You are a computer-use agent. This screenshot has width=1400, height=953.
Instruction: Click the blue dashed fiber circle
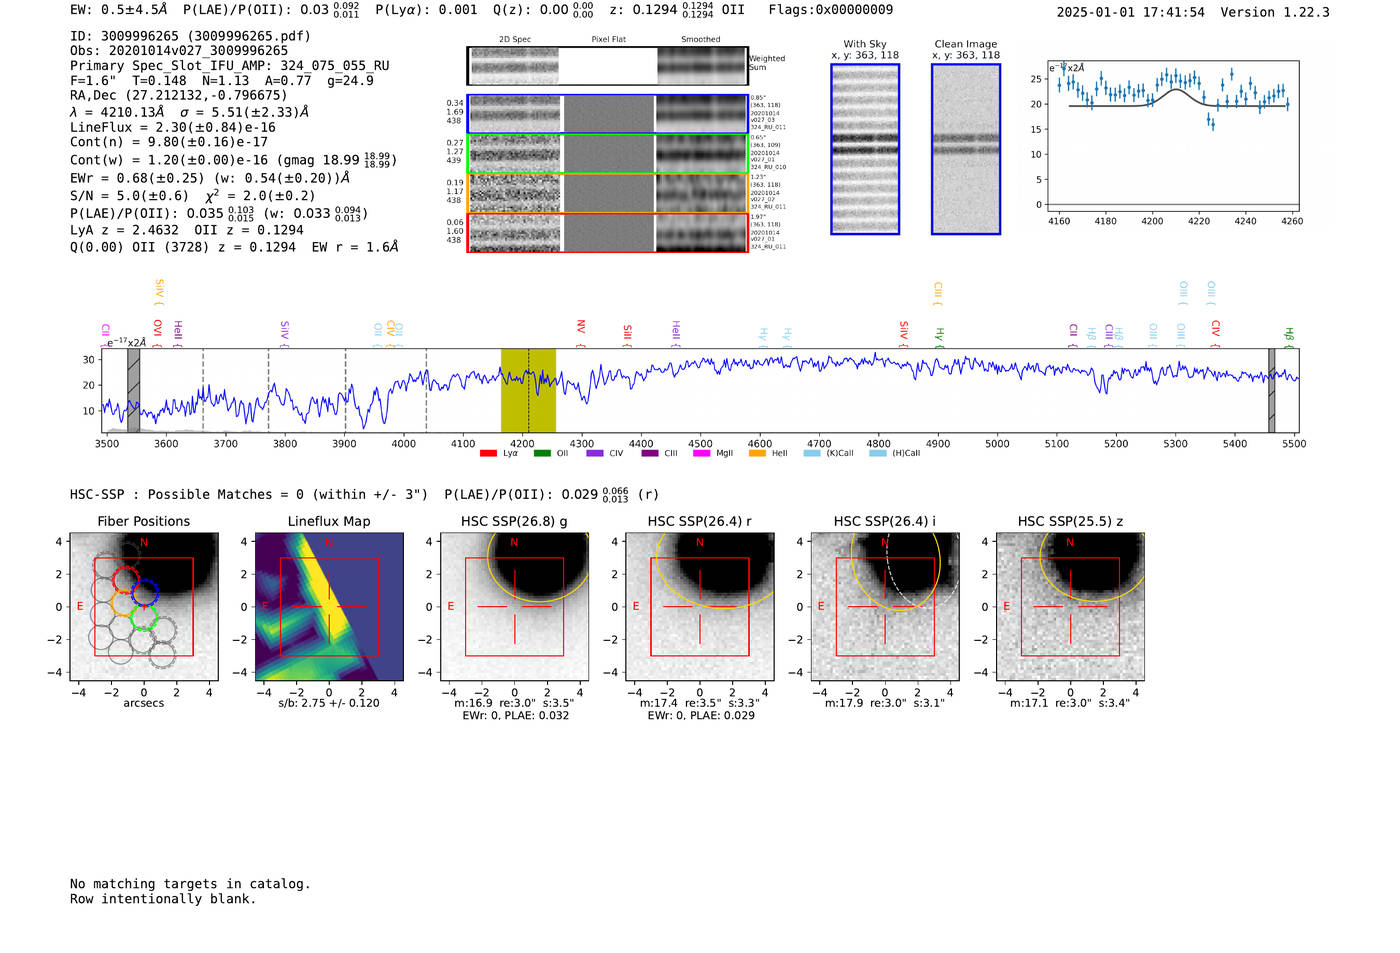coord(146,591)
